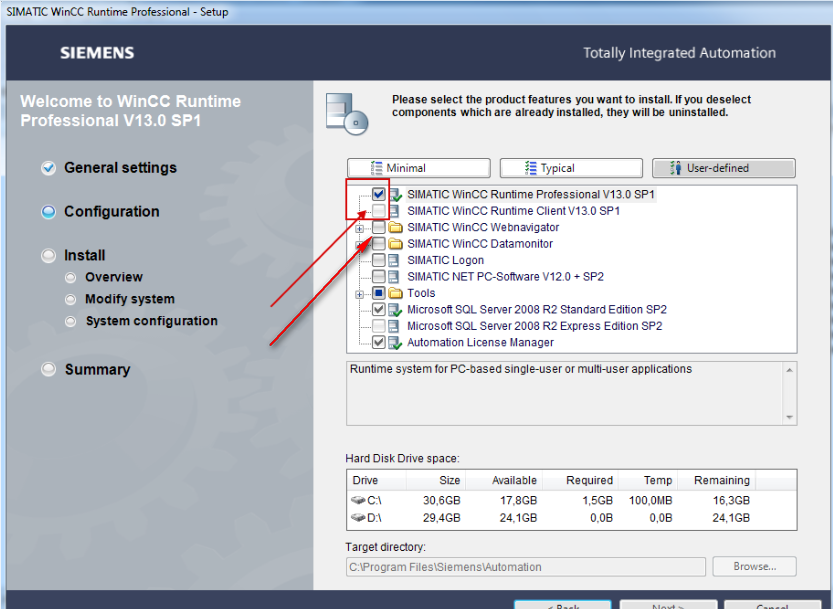Open the Configuration step
Image resolution: width=833 pixels, height=609 pixels.
coord(112,212)
